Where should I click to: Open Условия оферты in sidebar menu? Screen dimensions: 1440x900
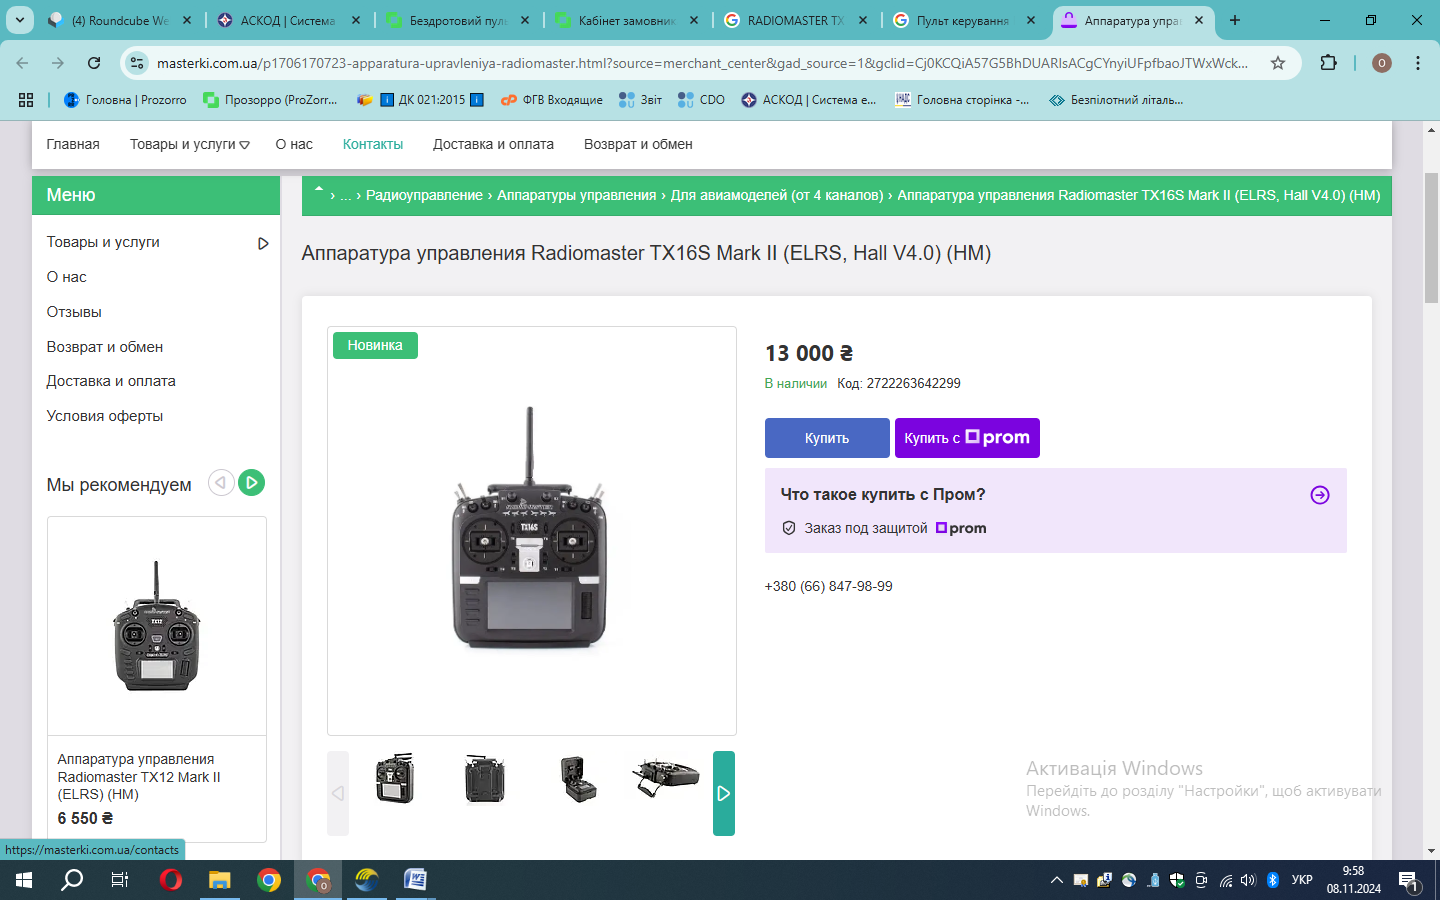coord(105,416)
